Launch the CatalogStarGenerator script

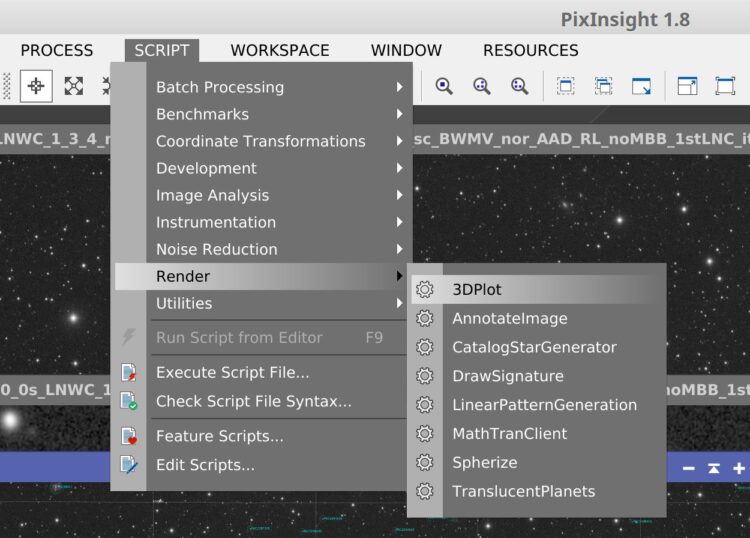point(537,347)
